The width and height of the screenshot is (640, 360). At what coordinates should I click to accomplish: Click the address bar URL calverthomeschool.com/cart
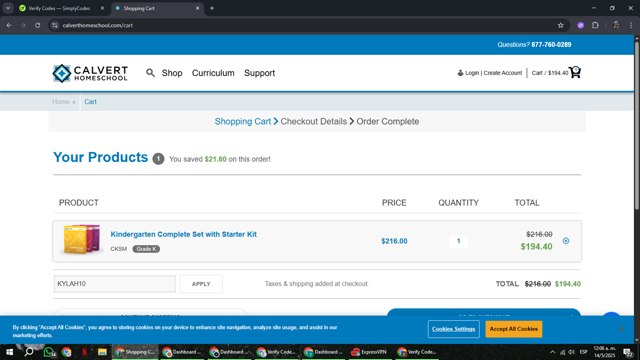pyautogui.click(x=98, y=25)
